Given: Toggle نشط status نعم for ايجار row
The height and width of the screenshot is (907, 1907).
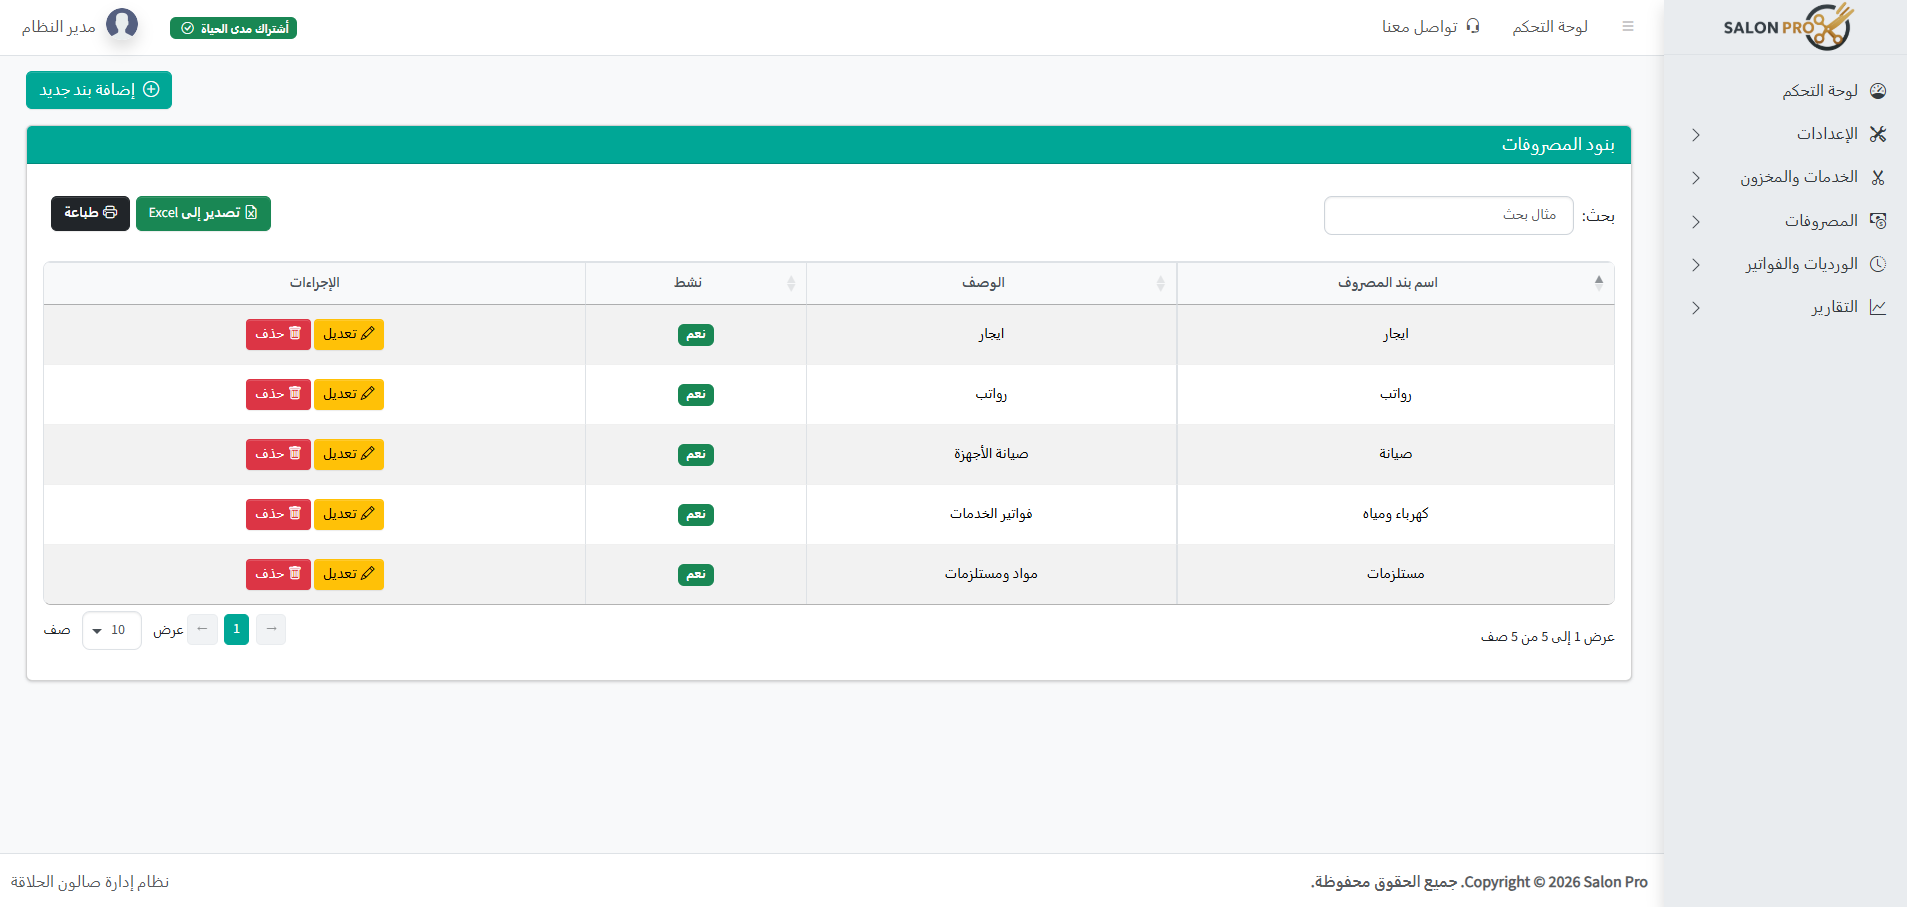Looking at the screenshot, I should (695, 335).
